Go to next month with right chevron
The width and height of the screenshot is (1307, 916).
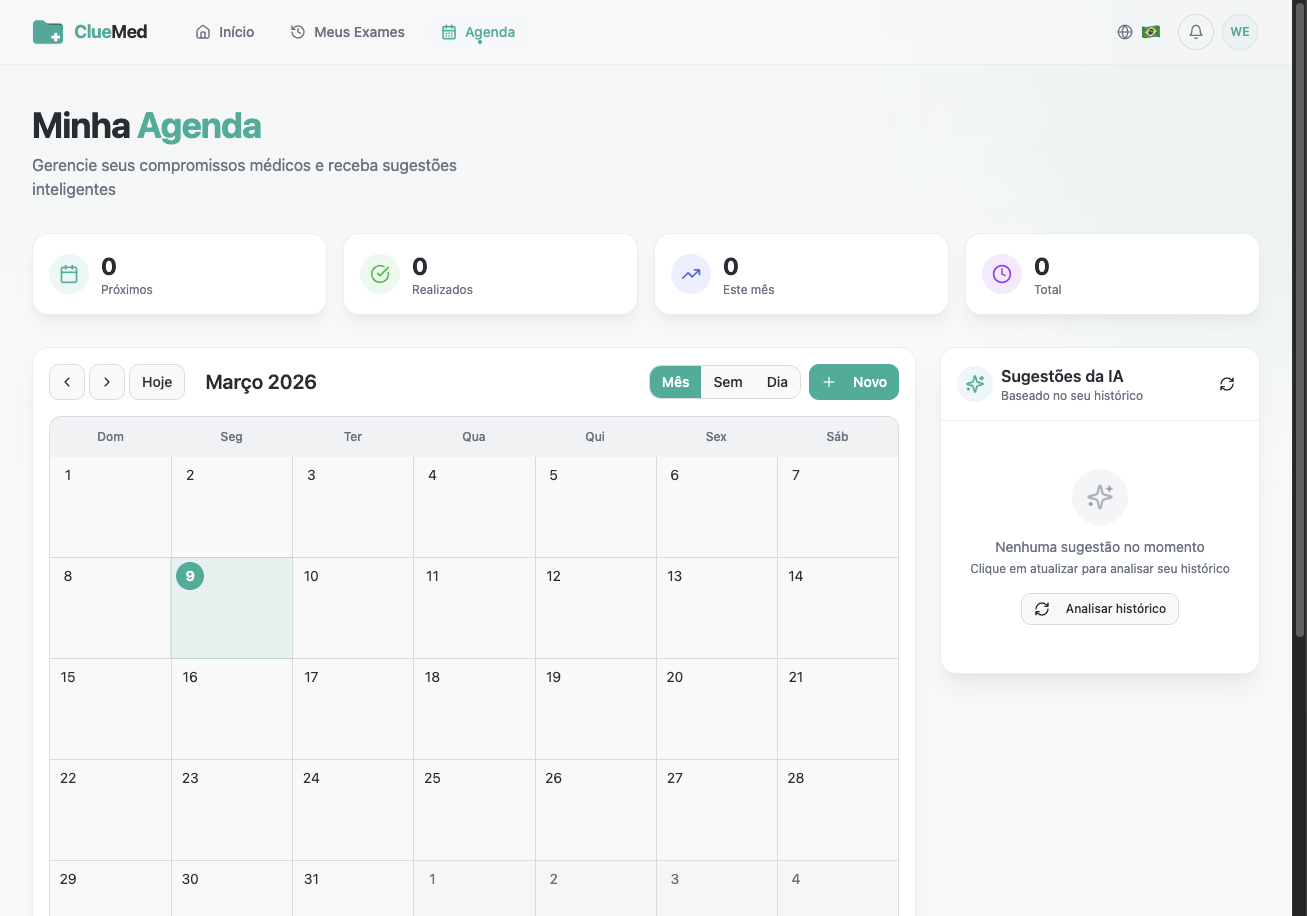point(107,382)
